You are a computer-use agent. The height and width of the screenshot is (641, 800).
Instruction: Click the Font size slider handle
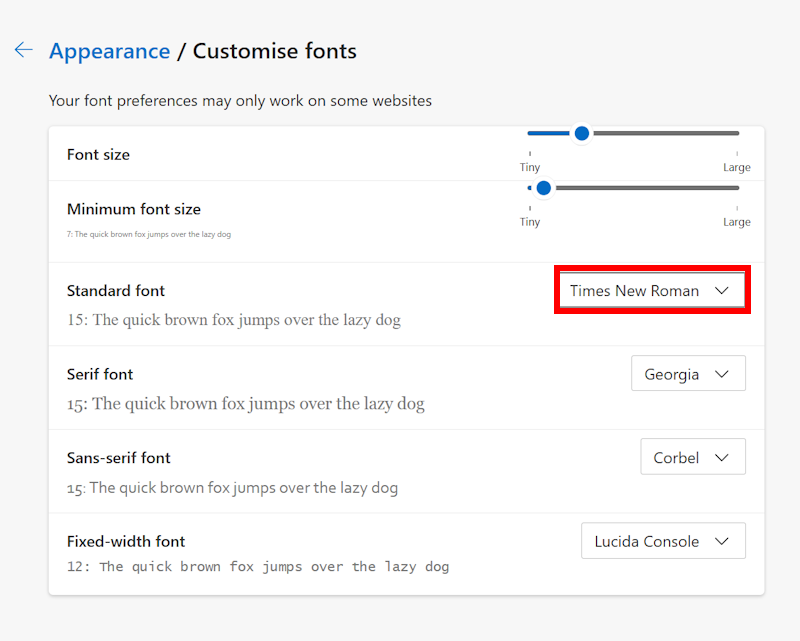point(581,133)
